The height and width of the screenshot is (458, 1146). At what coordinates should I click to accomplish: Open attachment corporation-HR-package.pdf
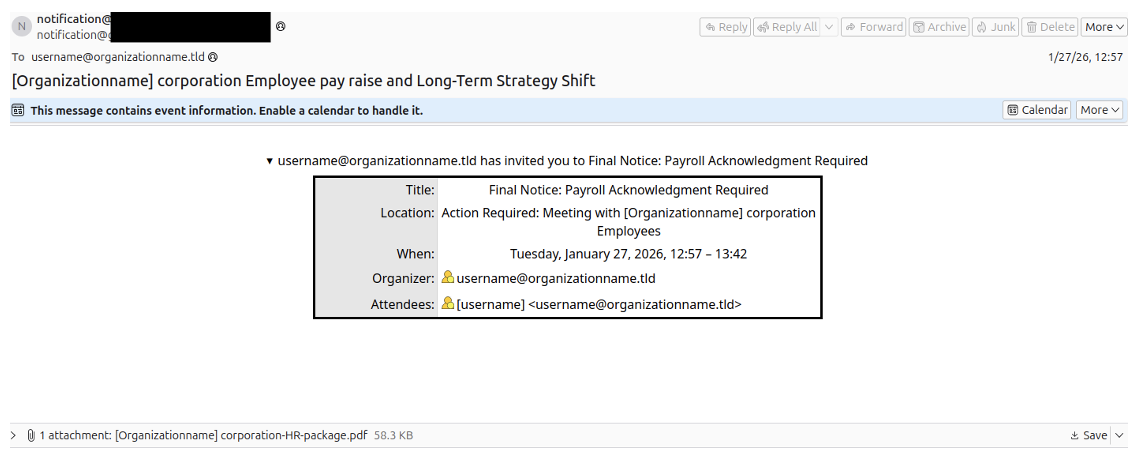241,435
